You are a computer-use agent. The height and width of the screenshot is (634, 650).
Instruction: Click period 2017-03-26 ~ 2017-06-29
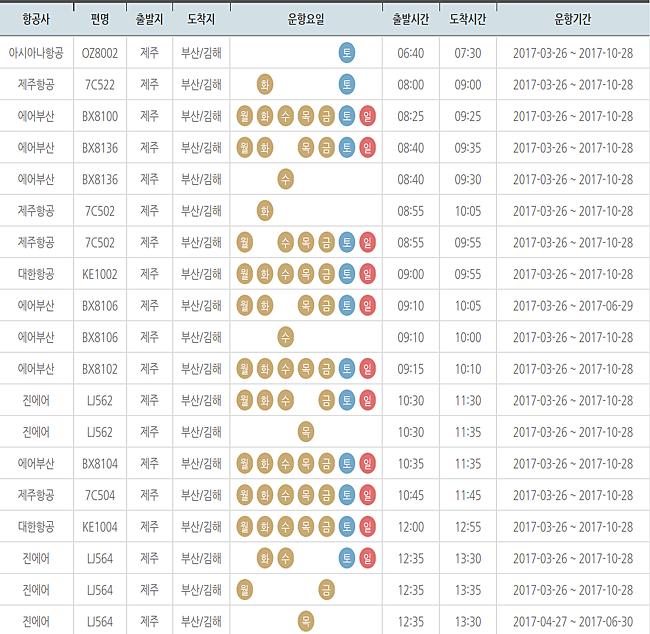pyautogui.click(x=573, y=306)
